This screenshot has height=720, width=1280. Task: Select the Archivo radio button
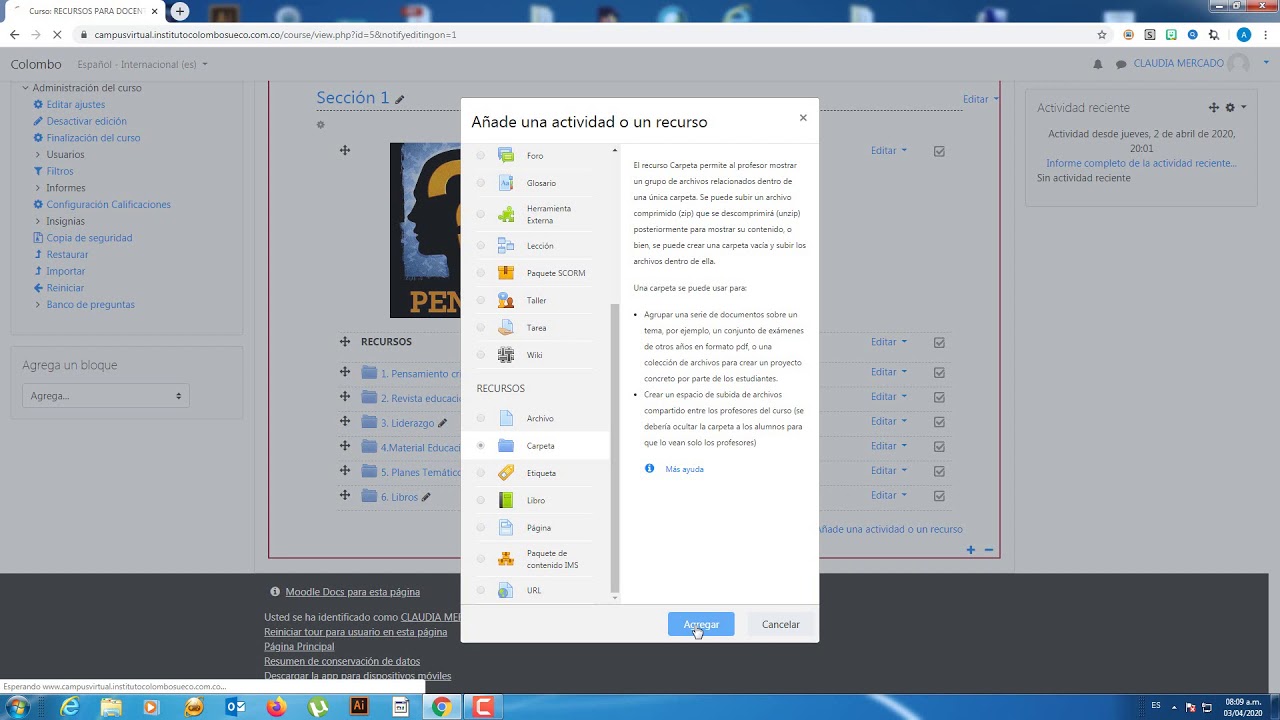click(481, 418)
